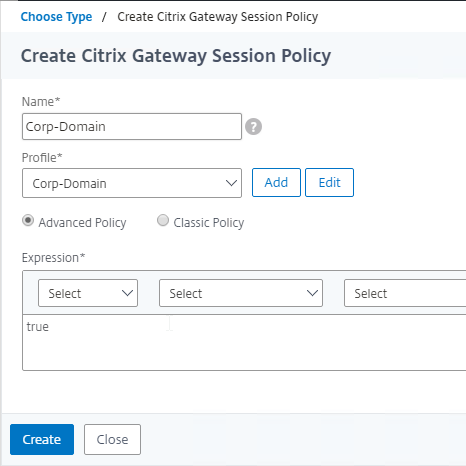This screenshot has width=466, height=466.
Task: Click the Create Citrix Gateway Session Policy breadcrumb text
Action: pos(218,17)
